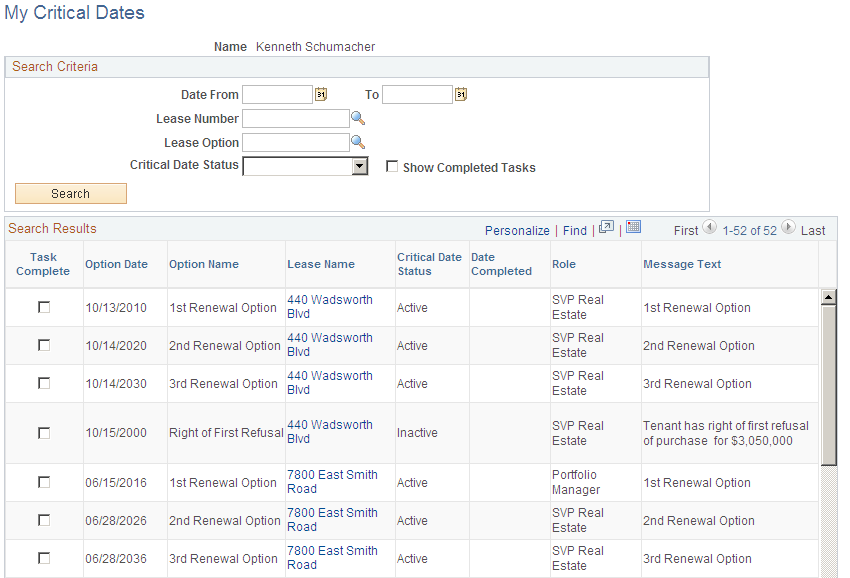Check Task Complete for 10/13/2010 row
This screenshot has width=850, height=578.
coord(44,307)
